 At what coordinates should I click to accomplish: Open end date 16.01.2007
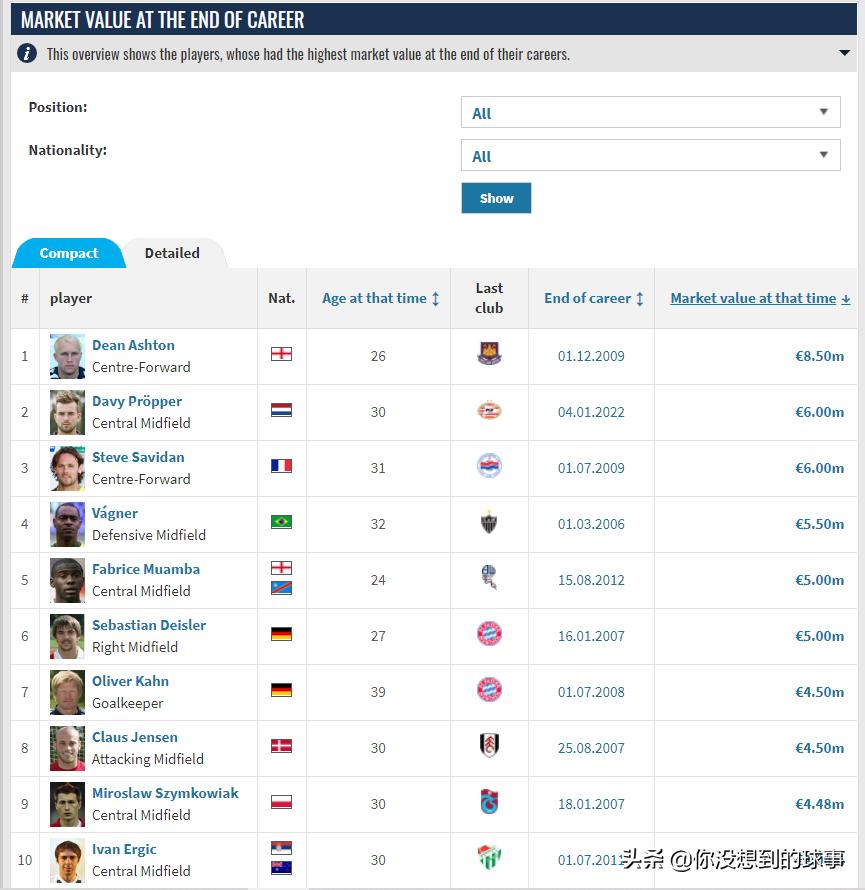[x=591, y=636]
